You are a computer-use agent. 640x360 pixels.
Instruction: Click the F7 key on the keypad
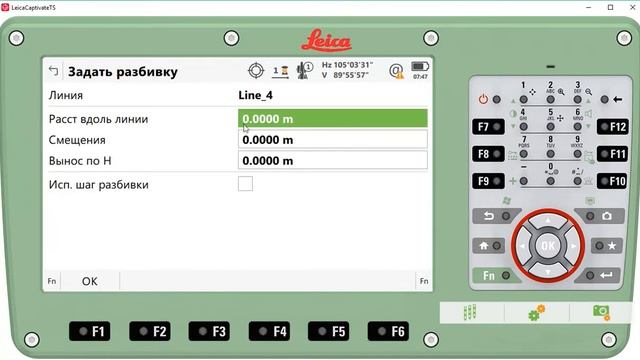[x=488, y=127]
